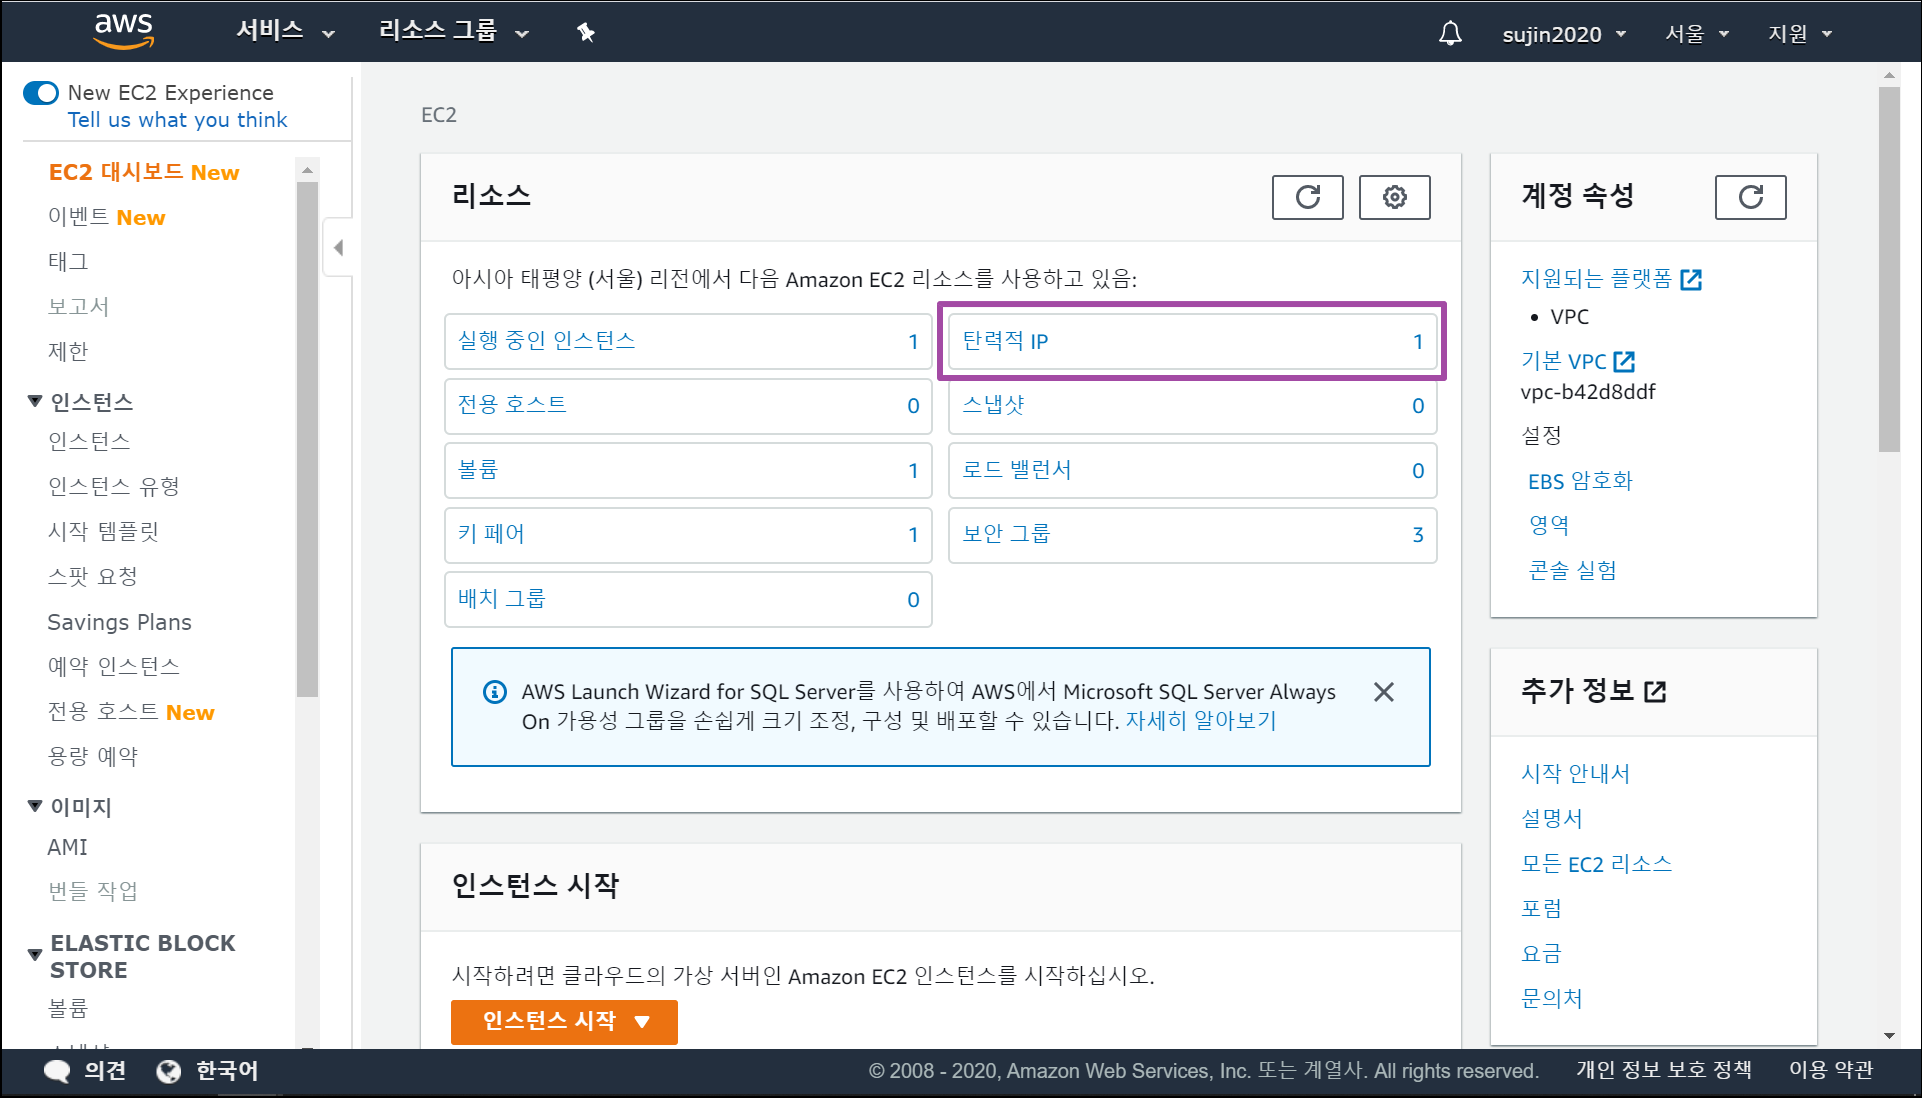Open the 보안 그룹 resource card
Viewport: 1922px width, 1098px height.
coord(1192,535)
